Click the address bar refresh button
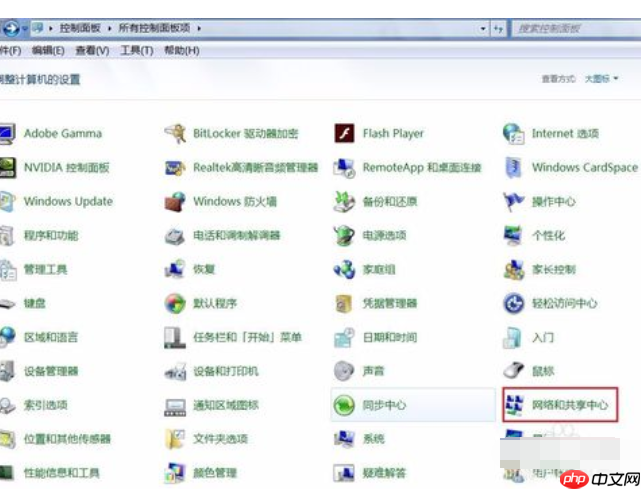 tap(498, 29)
